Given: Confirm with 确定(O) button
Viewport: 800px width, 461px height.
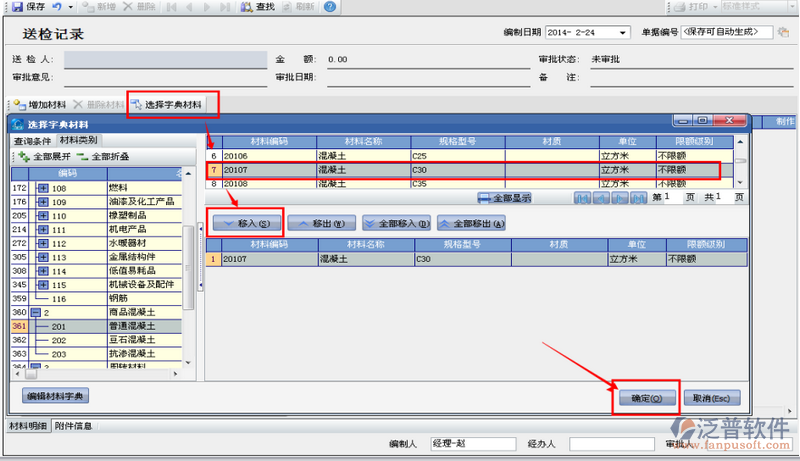Looking at the screenshot, I should pyautogui.click(x=647, y=398).
